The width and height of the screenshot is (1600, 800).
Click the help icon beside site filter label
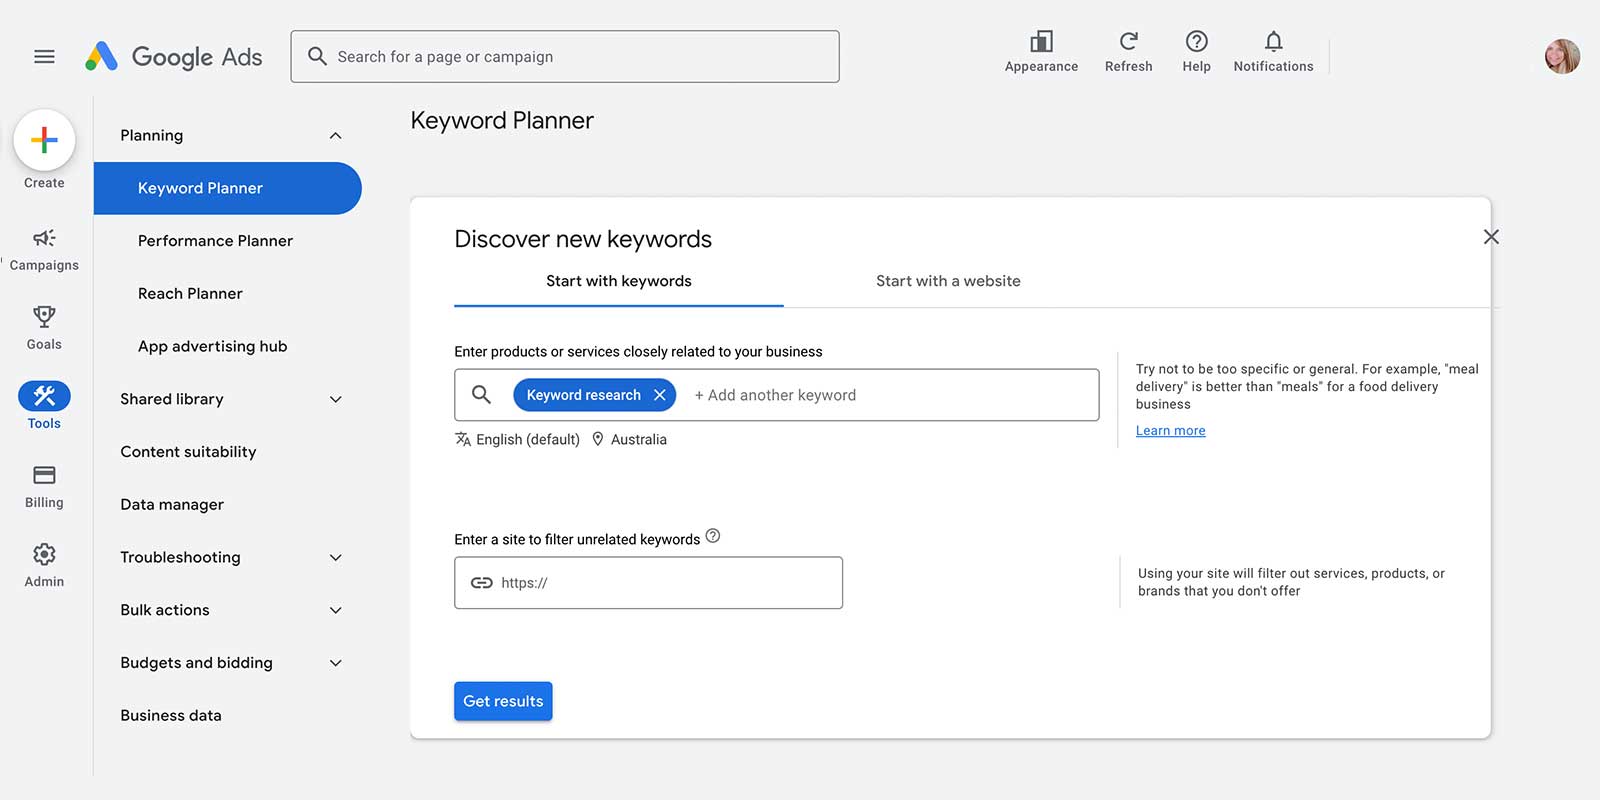pyautogui.click(x=713, y=536)
